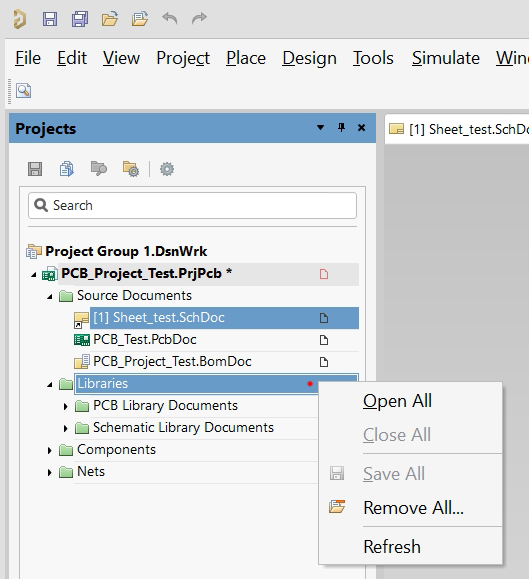Choose Refresh from the context menu
Screen dimensions: 529x579
point(411,547)
